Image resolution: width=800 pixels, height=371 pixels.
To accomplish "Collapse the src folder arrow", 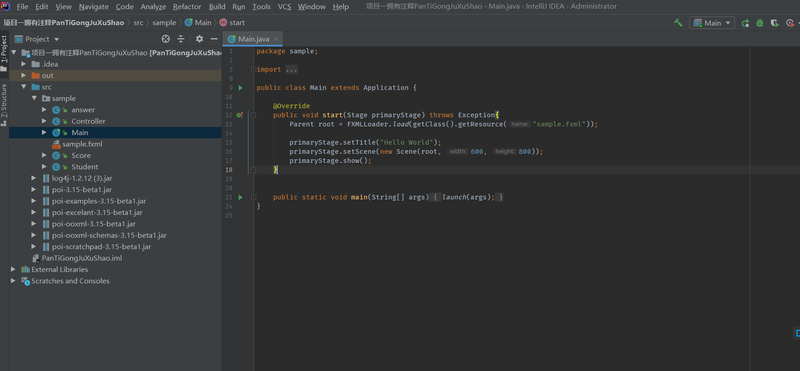I will coord(23,87).
